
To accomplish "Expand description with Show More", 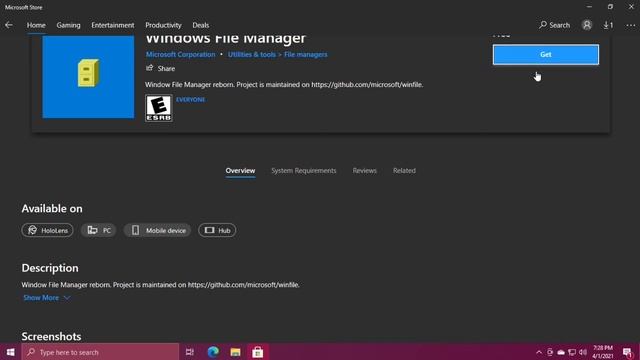I will (x=47, y=298).
